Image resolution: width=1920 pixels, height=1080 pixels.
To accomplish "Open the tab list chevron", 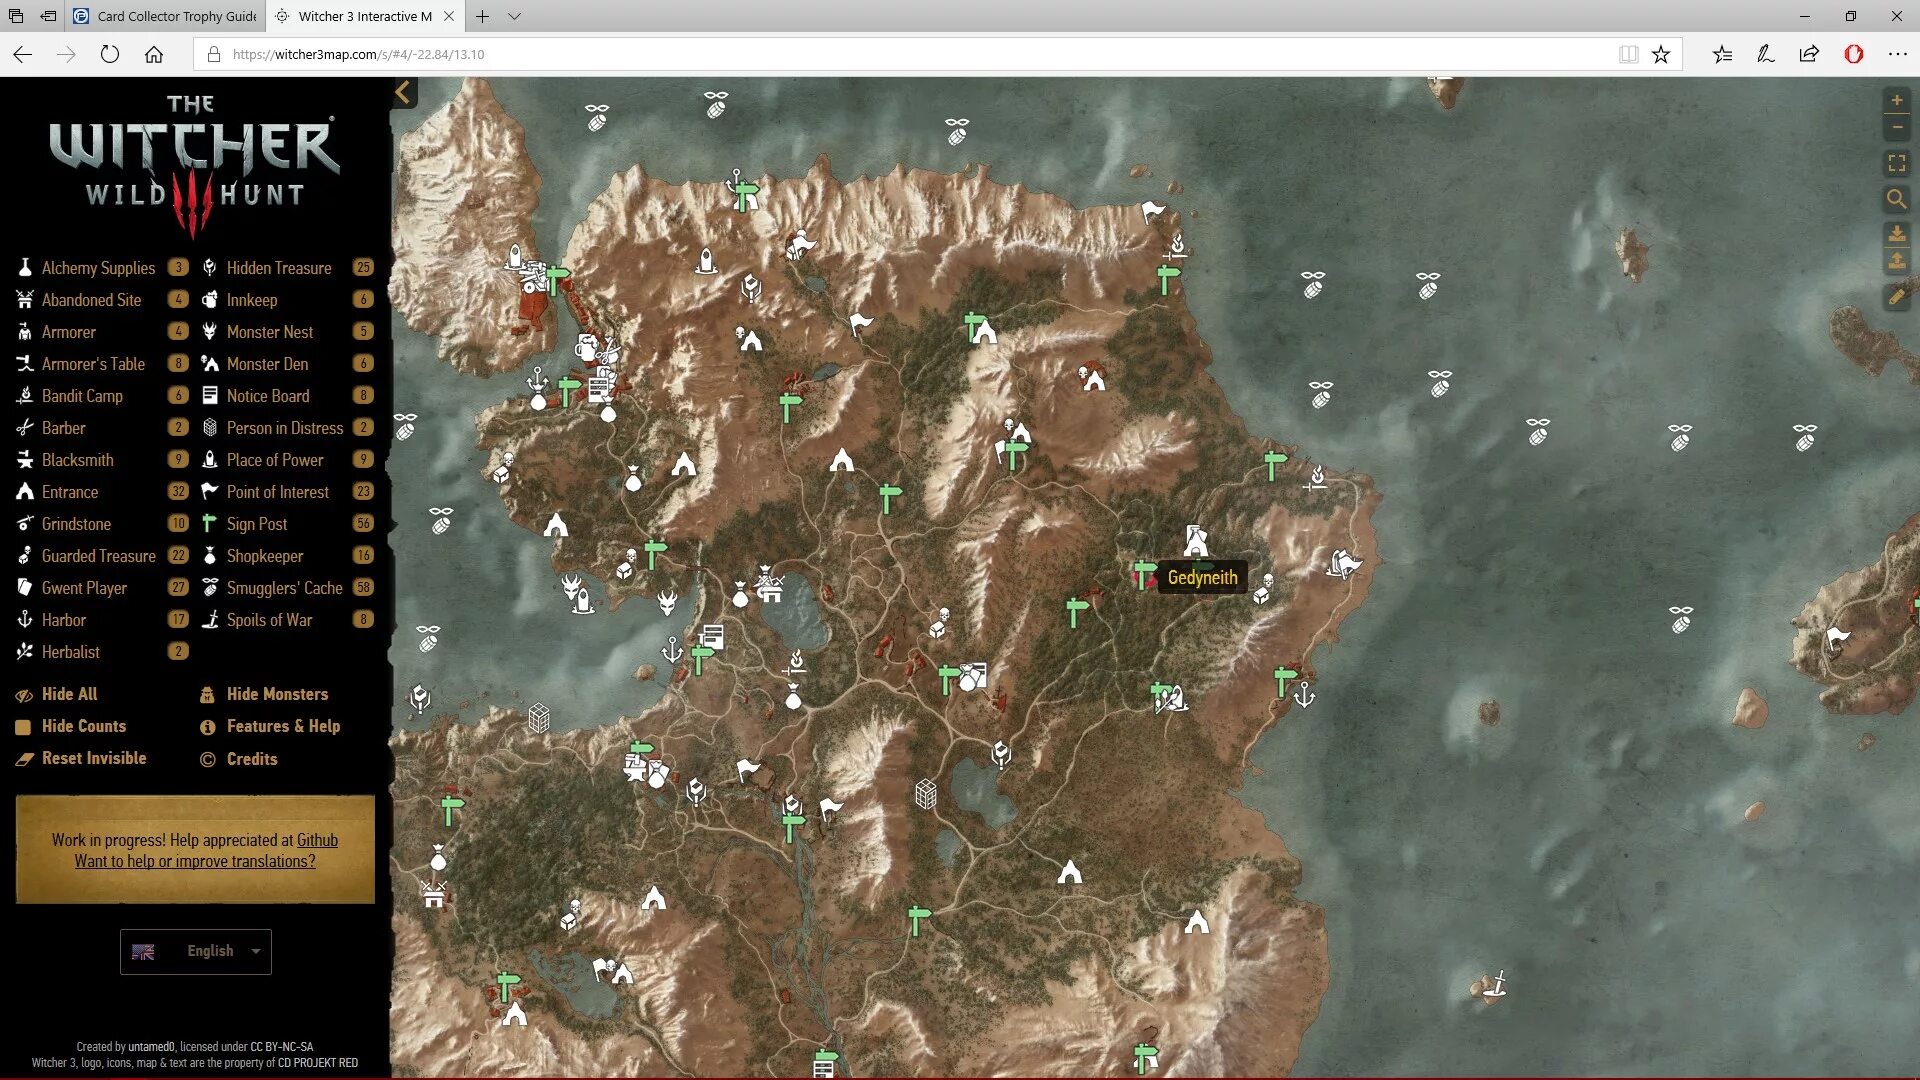I will click(x=514, y=16).
